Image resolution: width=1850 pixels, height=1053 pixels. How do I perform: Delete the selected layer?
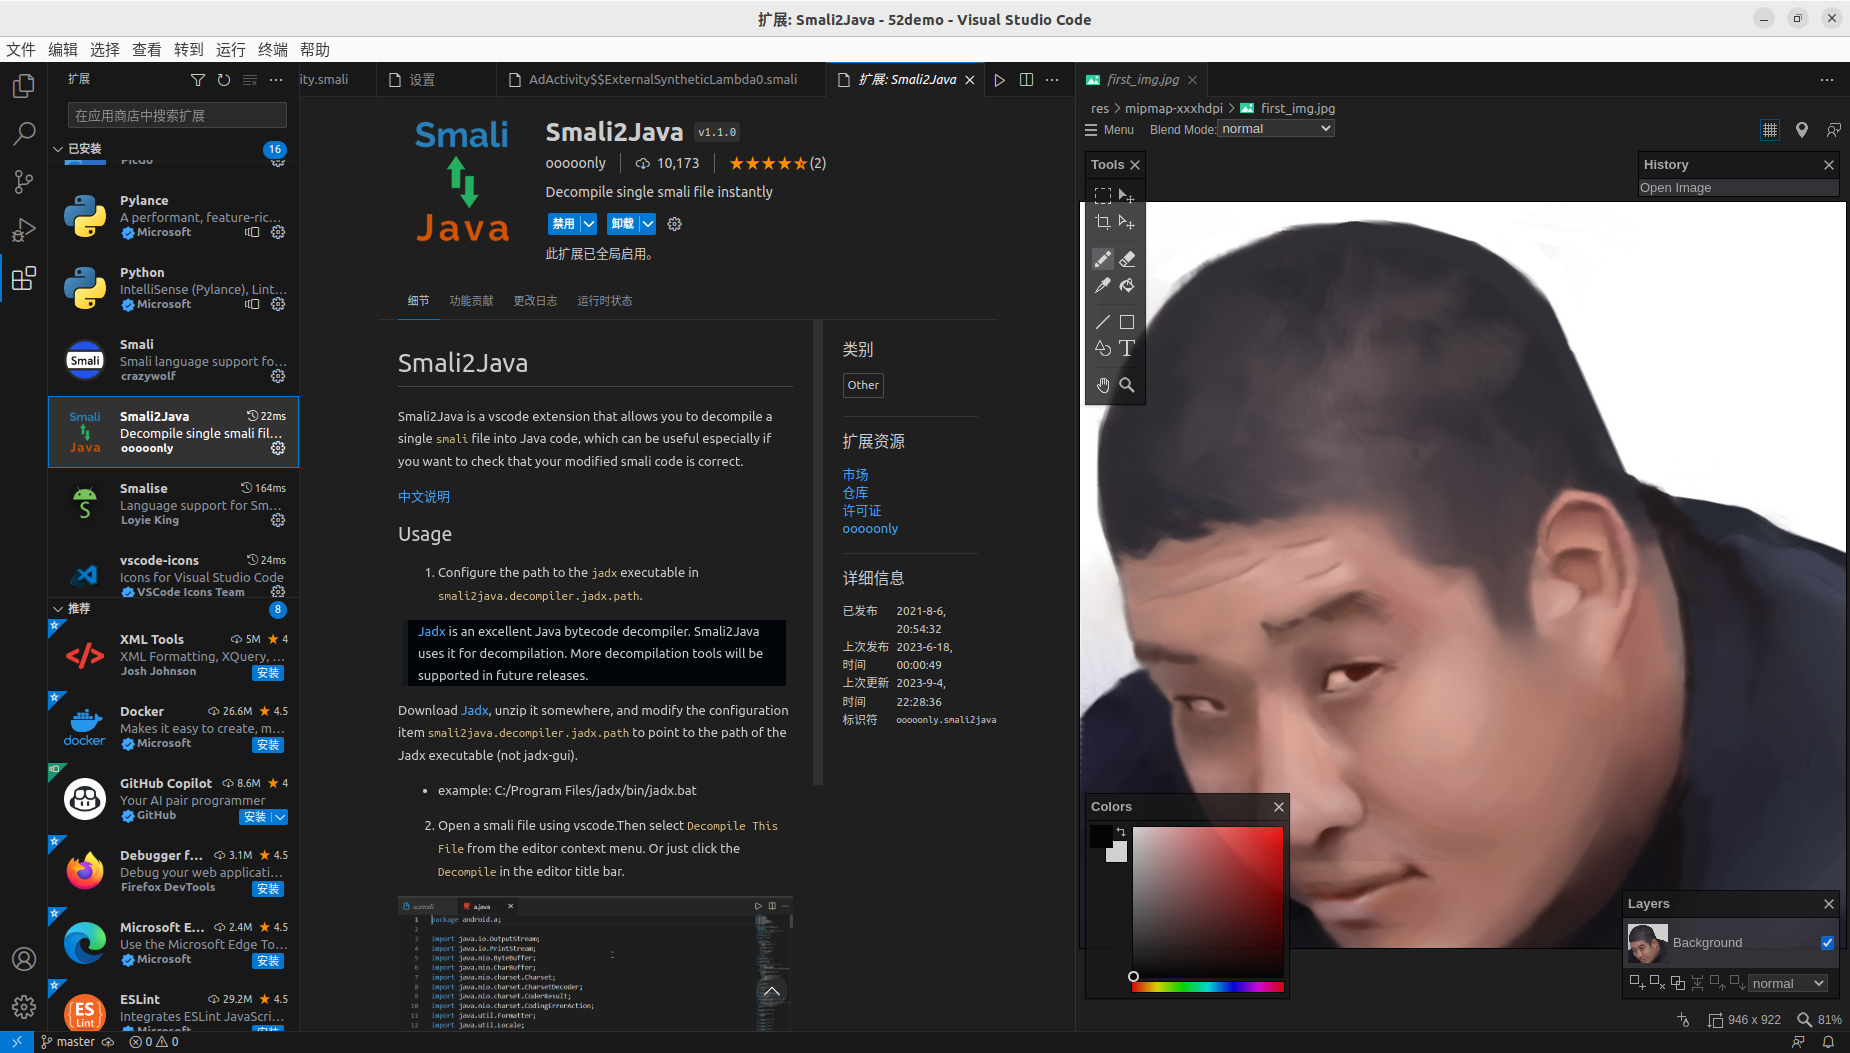(1657, 982)
